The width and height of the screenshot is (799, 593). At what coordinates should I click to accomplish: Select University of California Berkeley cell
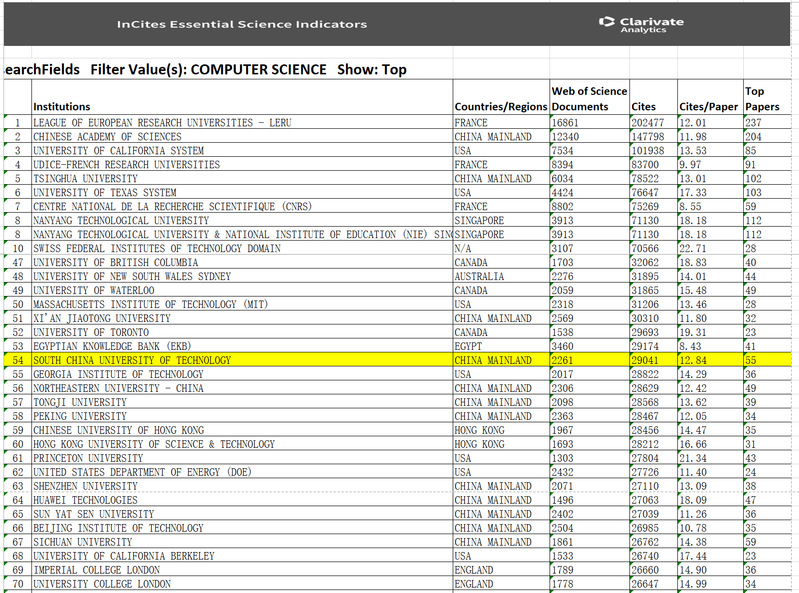242,556
